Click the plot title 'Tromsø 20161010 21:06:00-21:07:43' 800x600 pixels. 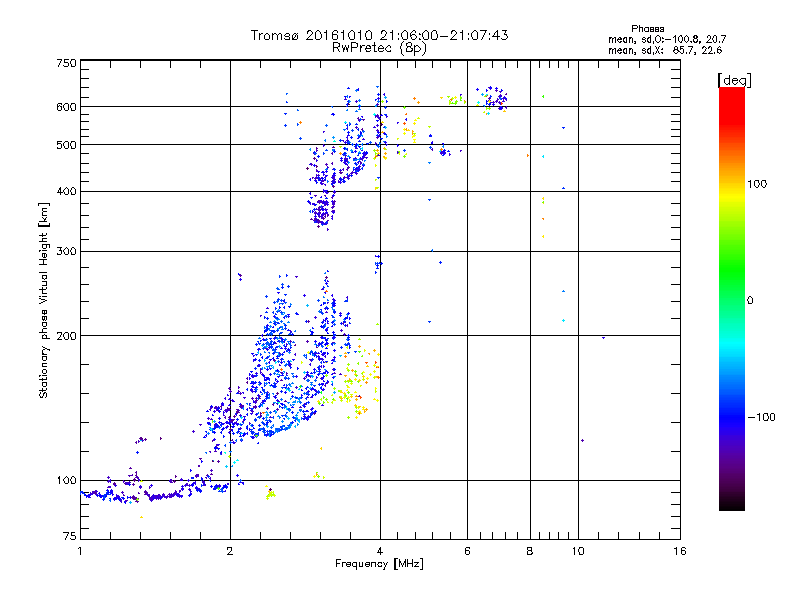(379, 35)
